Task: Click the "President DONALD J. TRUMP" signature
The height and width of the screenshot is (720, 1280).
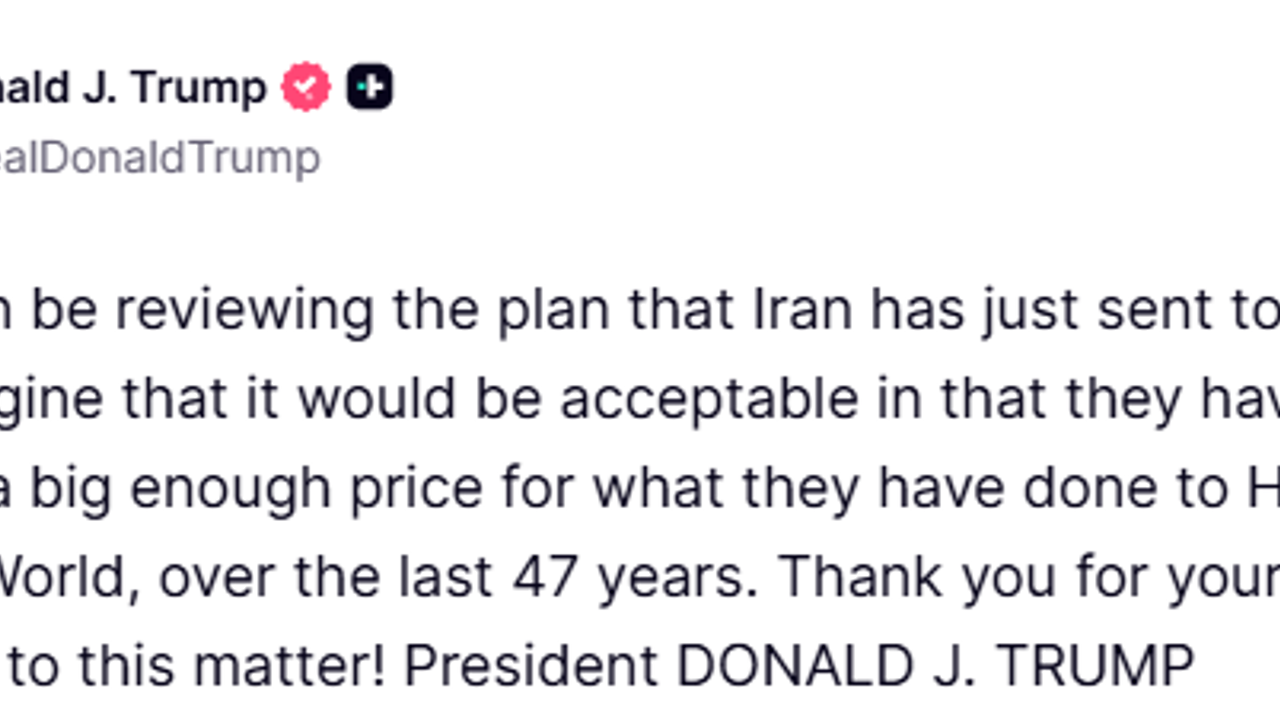Action: point(798,666)
